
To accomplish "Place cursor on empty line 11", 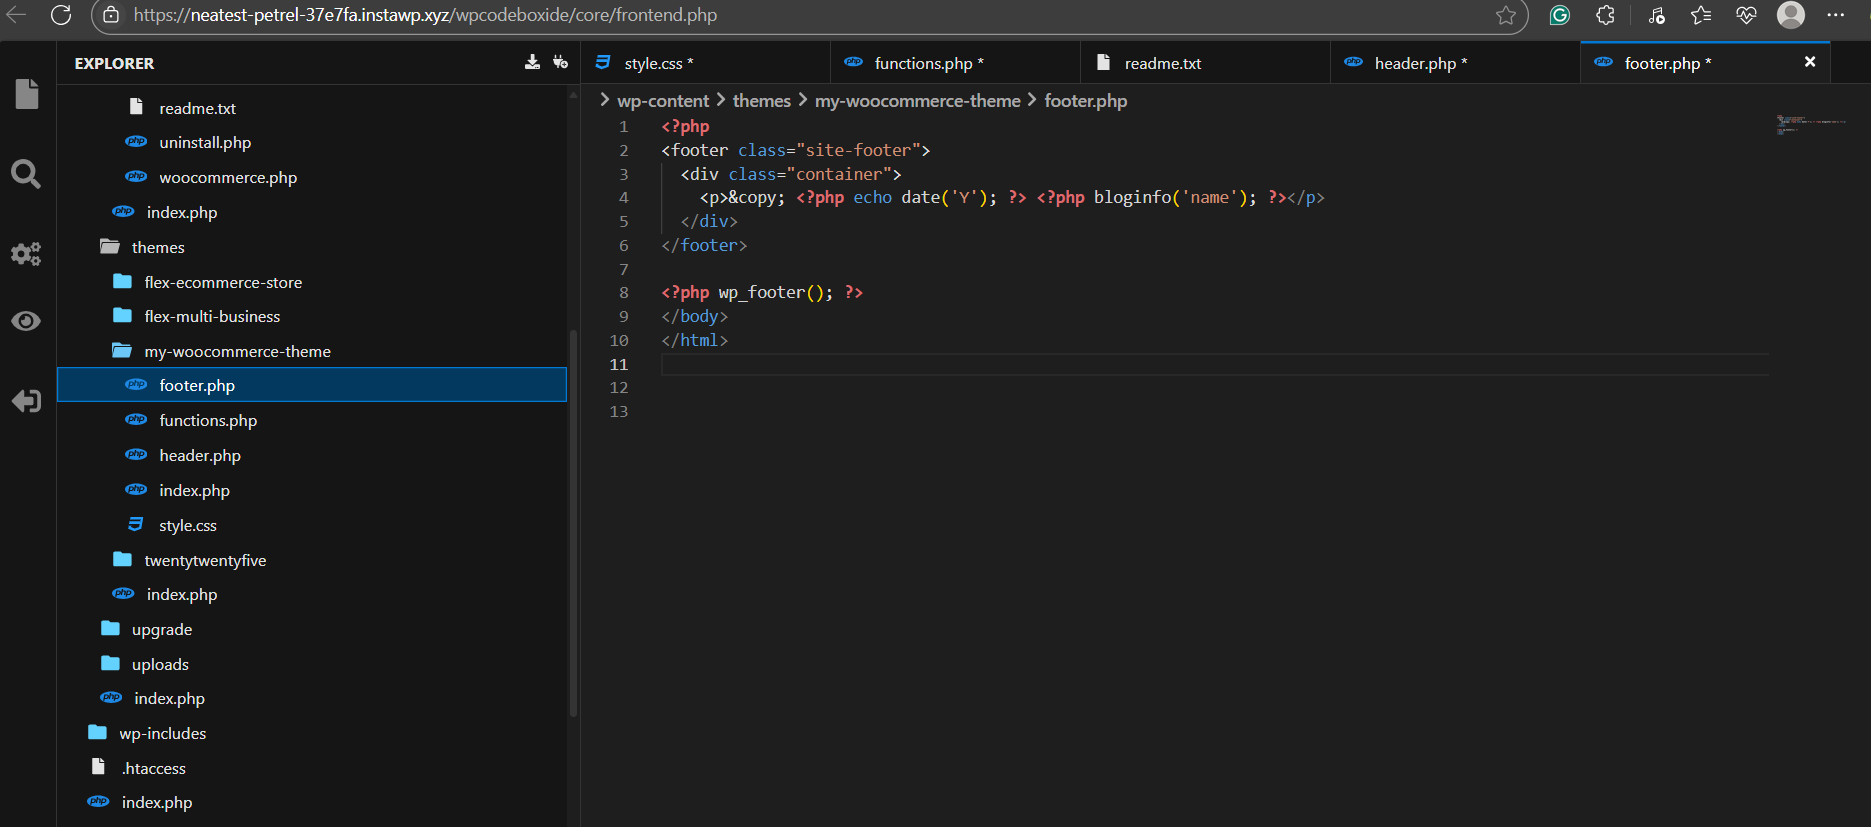I will point(1214,364).
